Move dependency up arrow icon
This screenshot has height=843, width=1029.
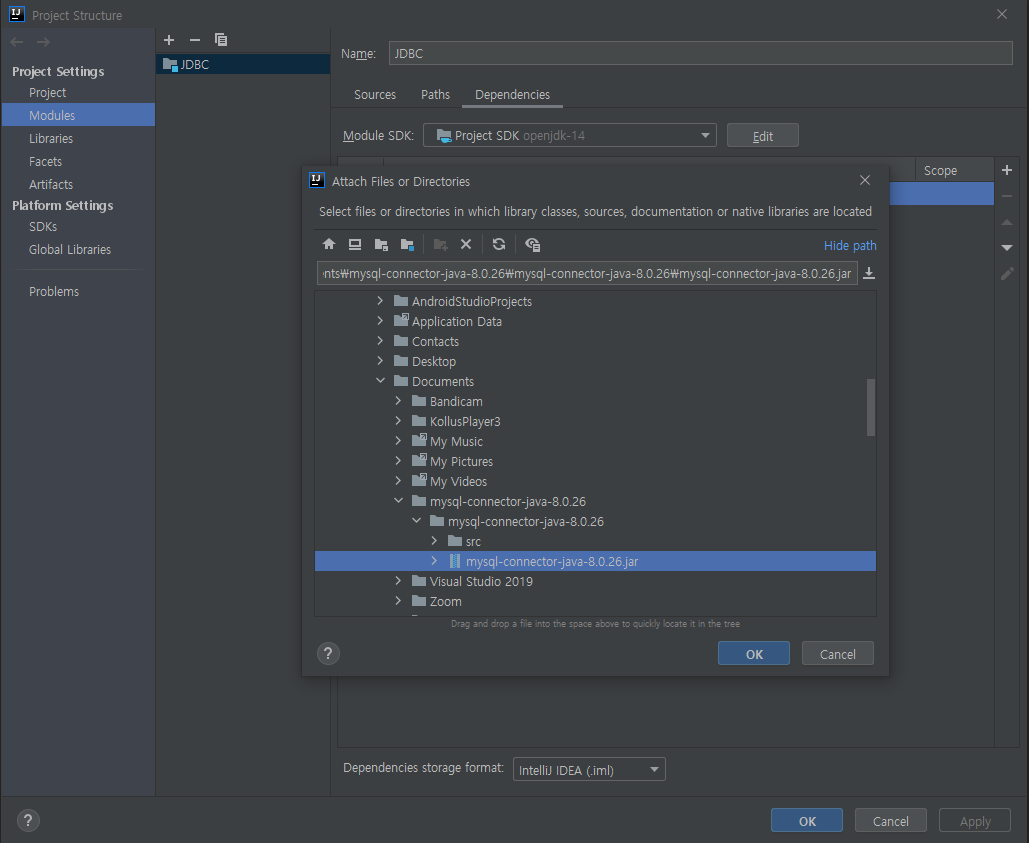click(1007, 222)
